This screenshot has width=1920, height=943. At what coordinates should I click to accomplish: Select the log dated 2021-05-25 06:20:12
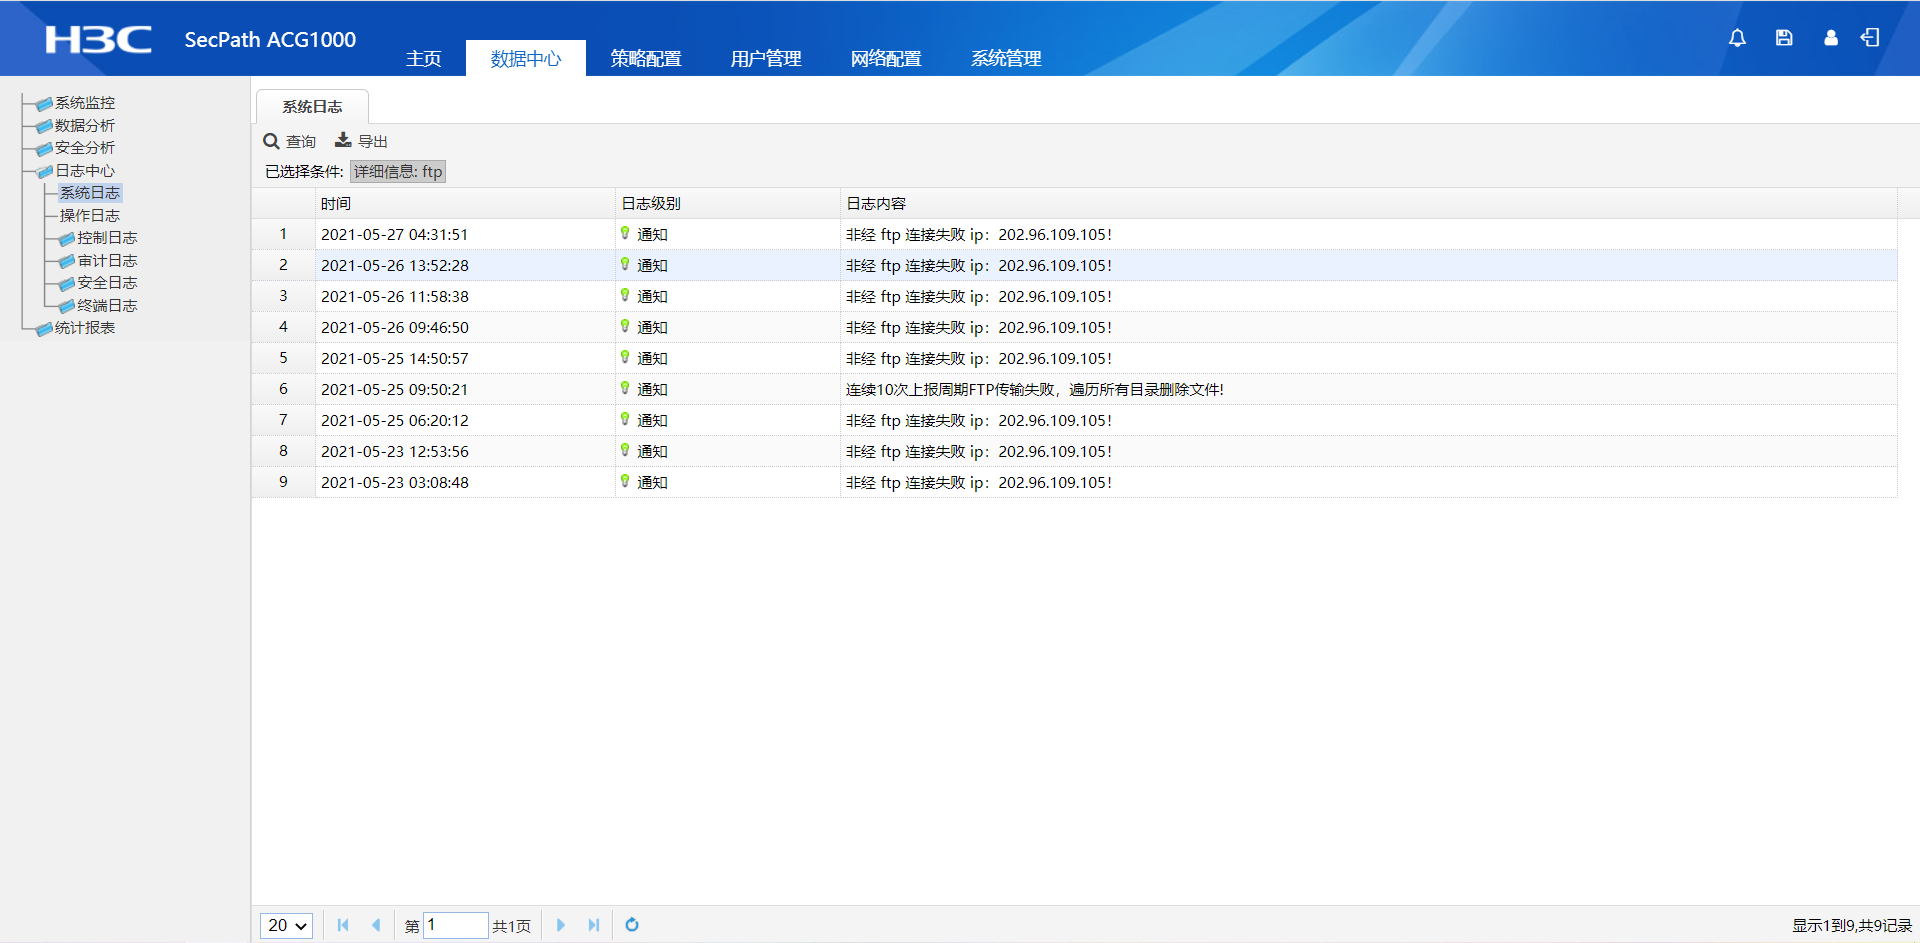click(x=1074, y=420)
